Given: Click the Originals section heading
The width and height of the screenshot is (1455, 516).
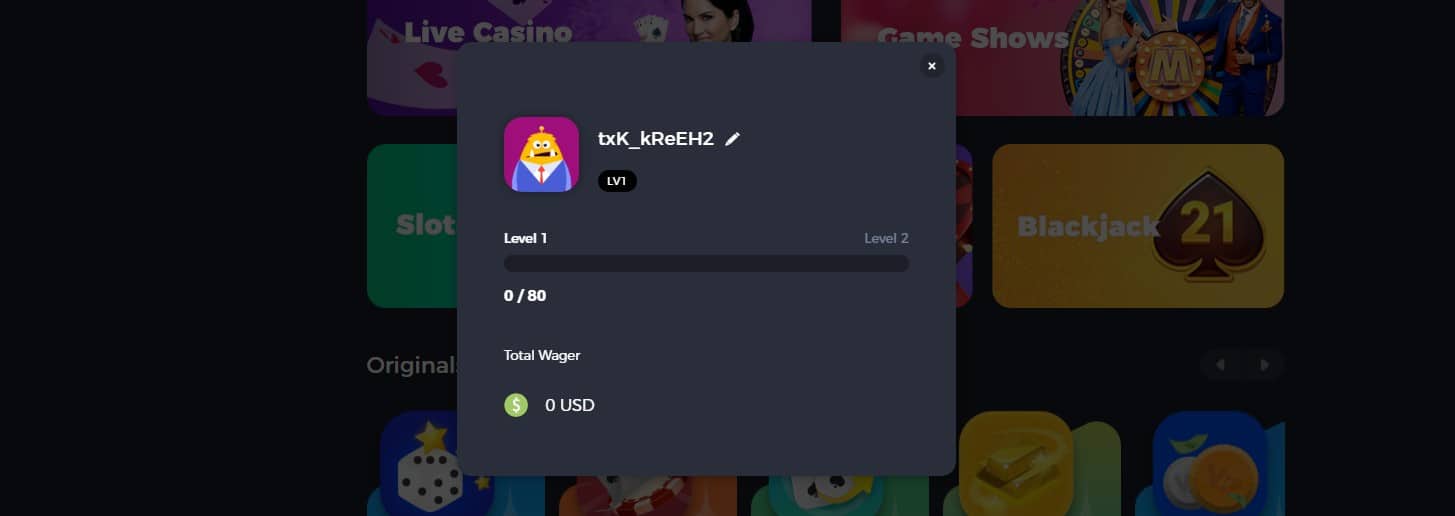Looking at the screenshot, I should tap(412, 365).
